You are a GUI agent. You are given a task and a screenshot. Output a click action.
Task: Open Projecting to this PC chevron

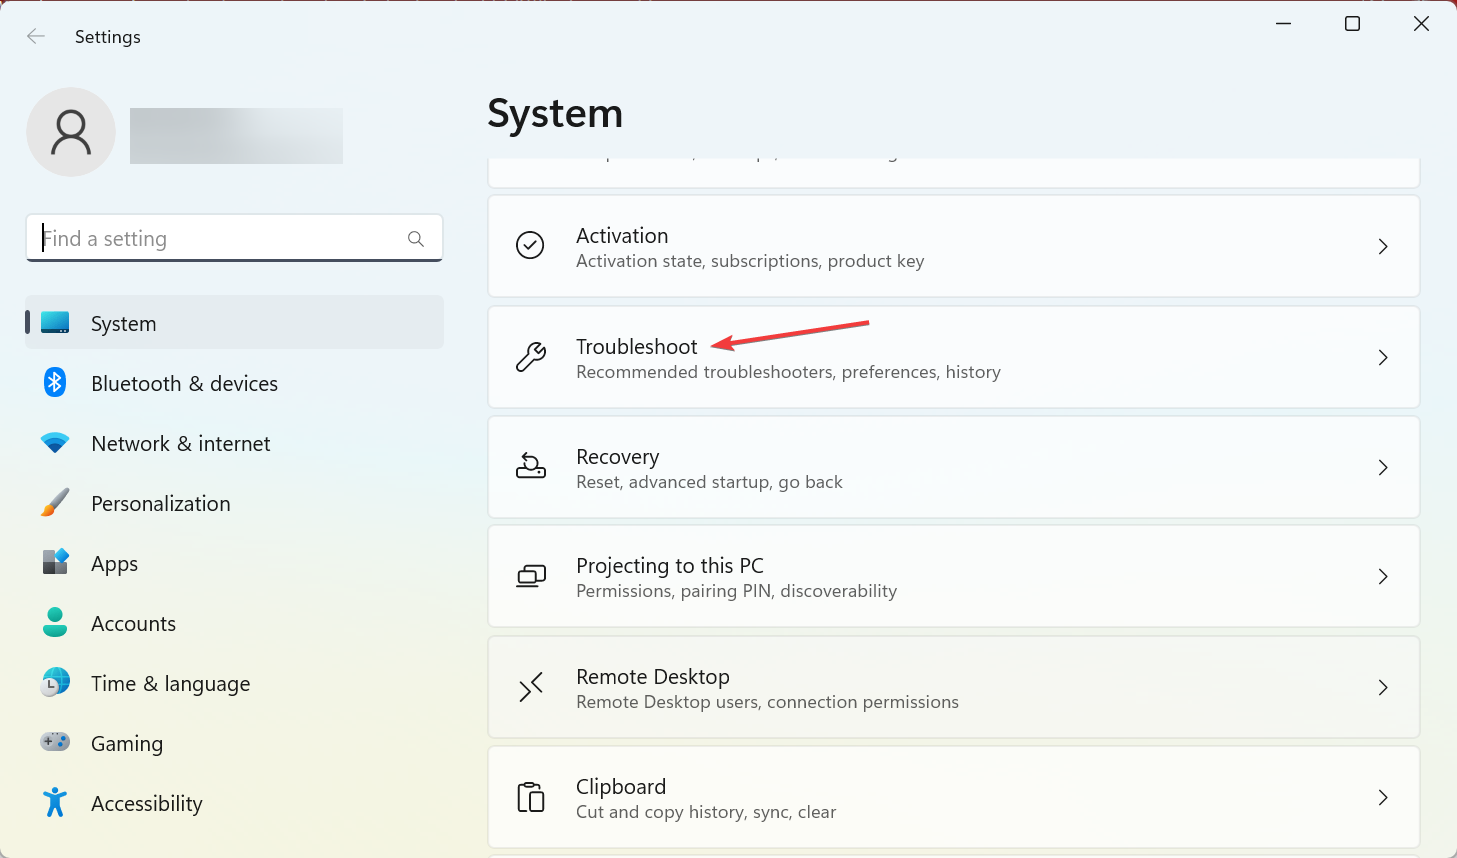1383,576
